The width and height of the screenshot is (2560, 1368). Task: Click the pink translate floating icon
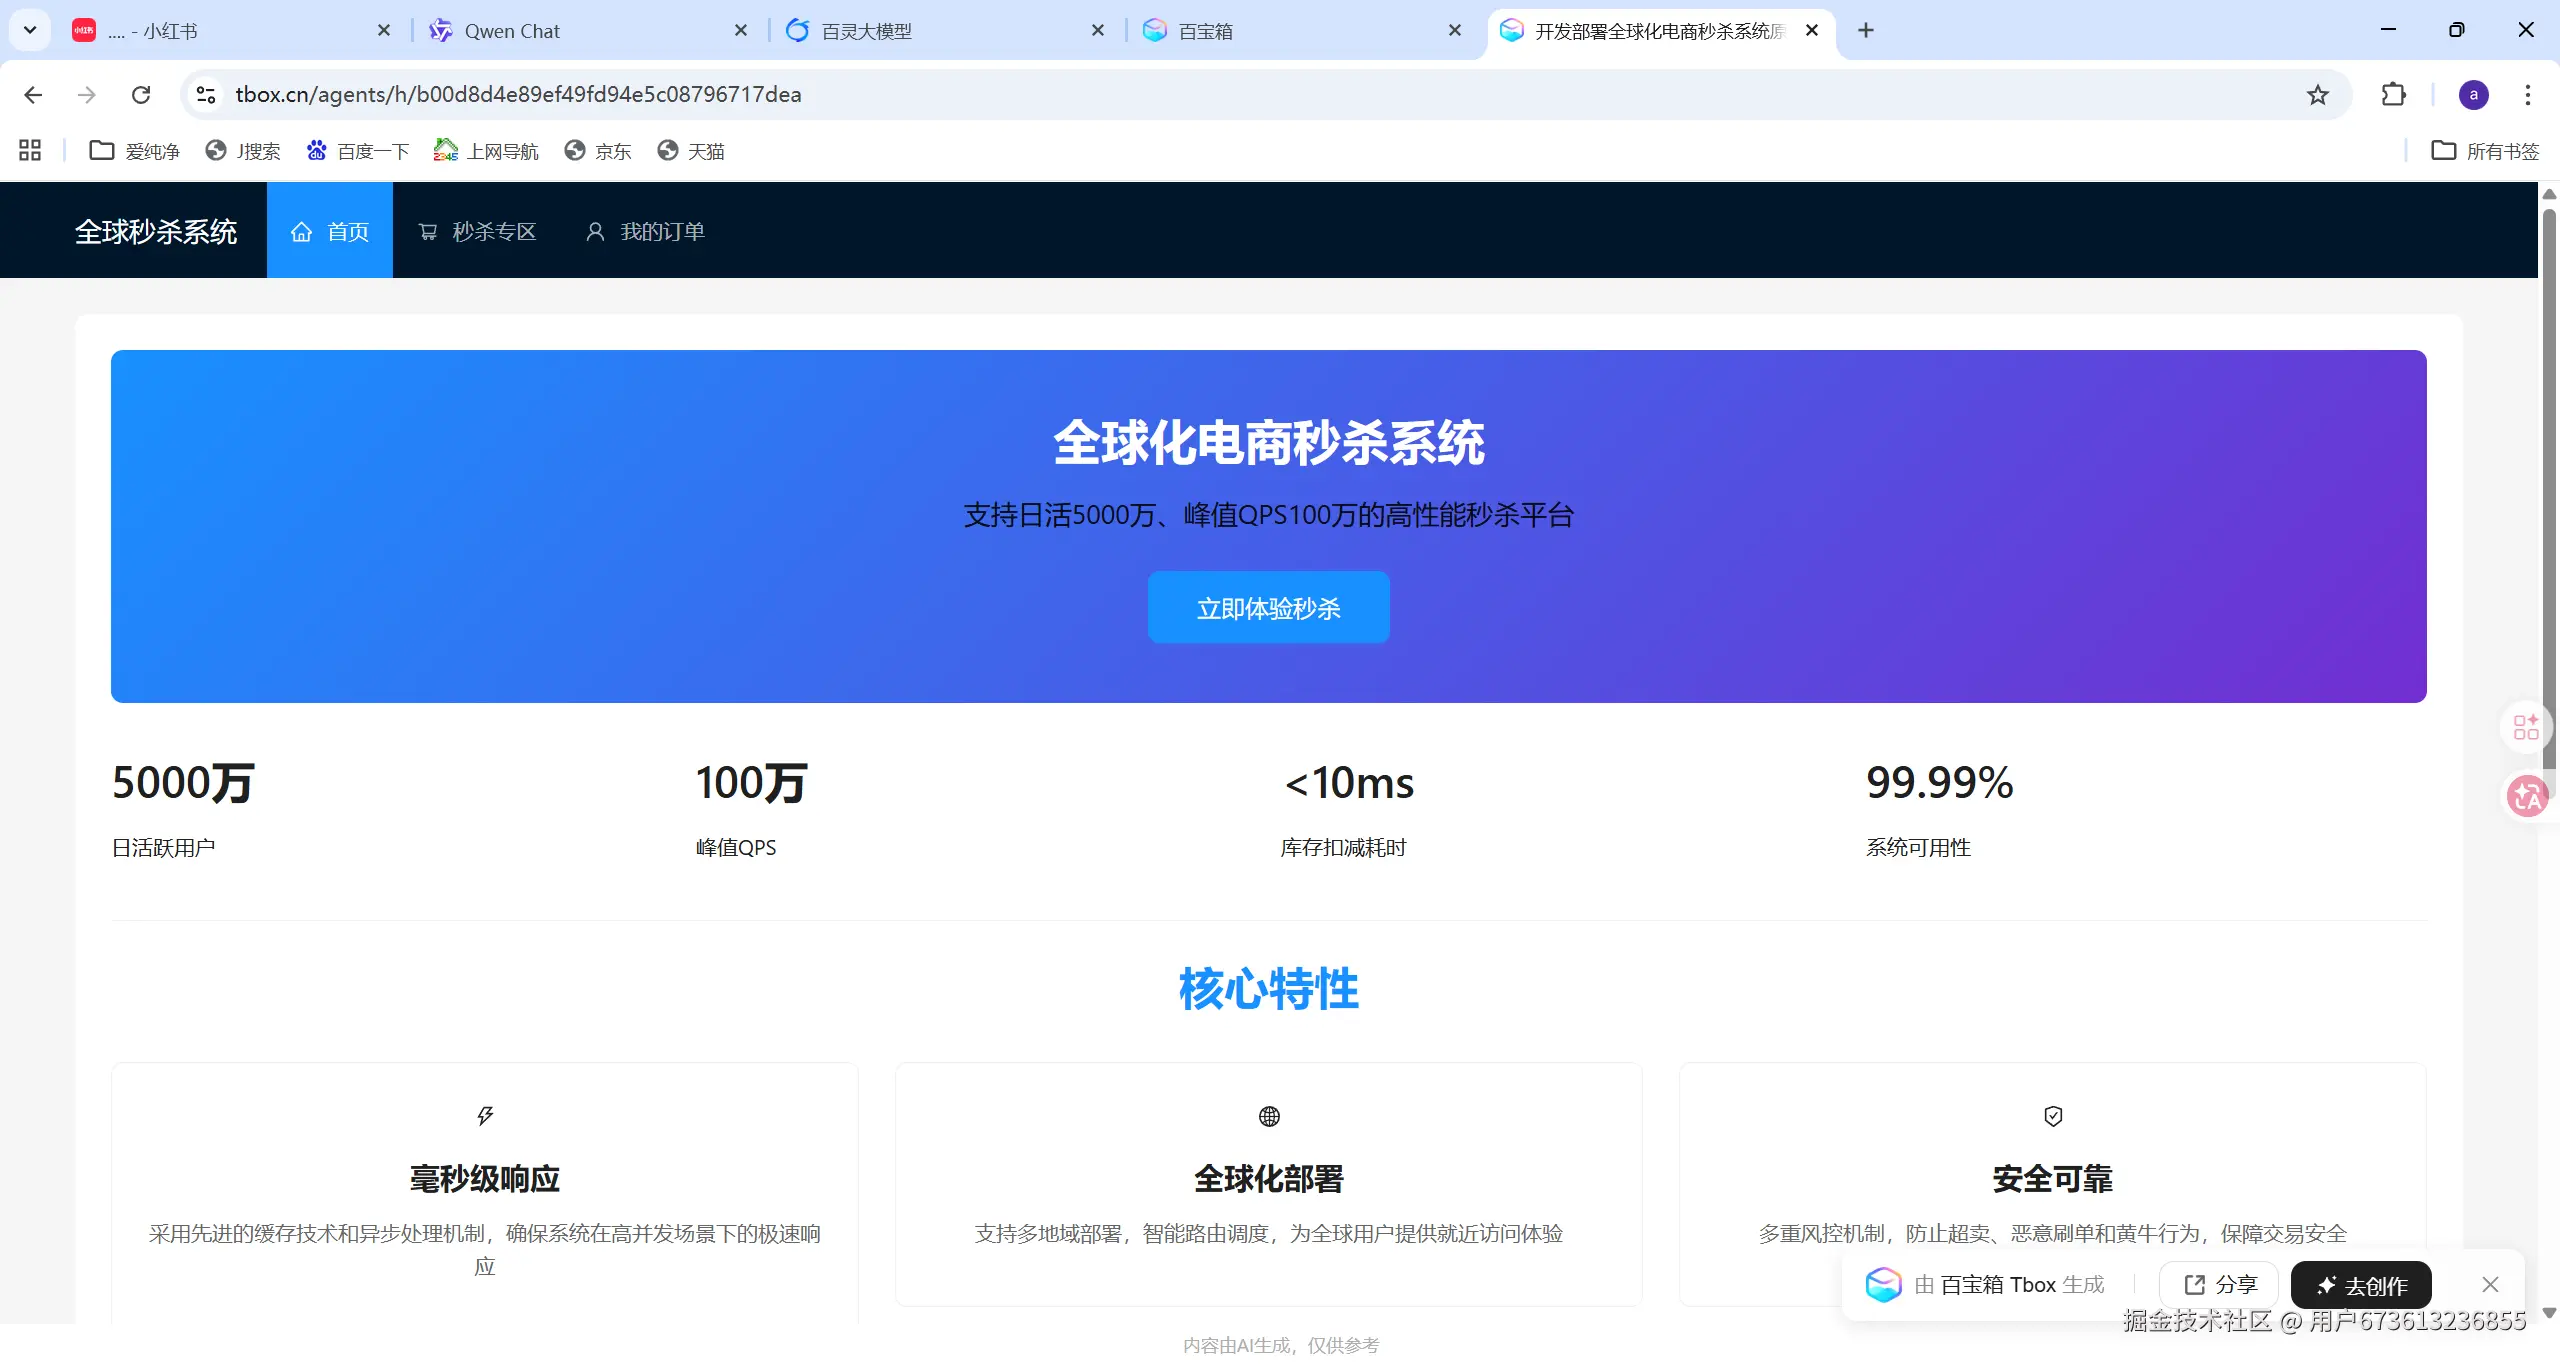(x=2527, y=797)
